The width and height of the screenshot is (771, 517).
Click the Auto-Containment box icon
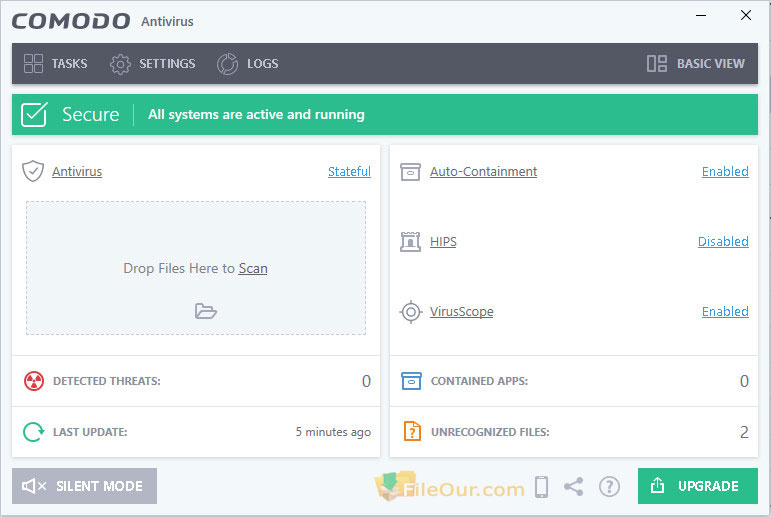(x=410, y=172)
